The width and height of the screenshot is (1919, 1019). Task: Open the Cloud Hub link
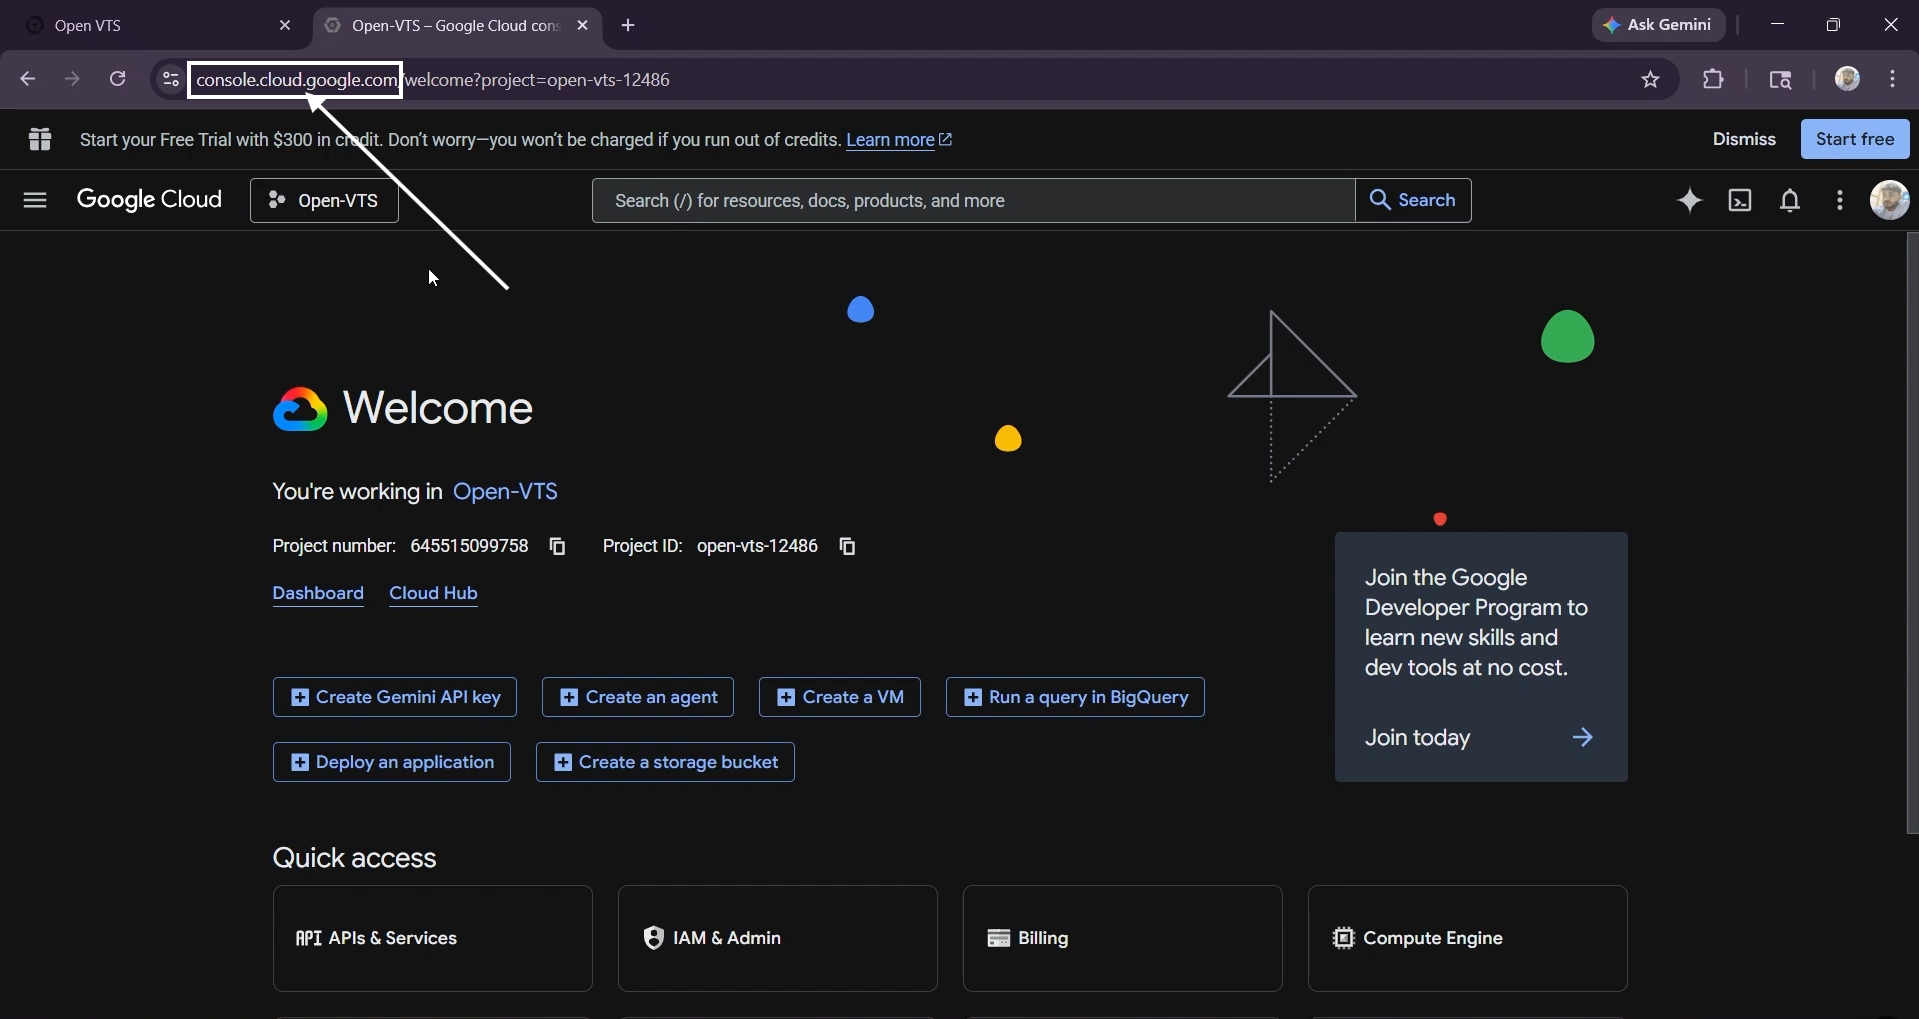[x=433, y=593]
